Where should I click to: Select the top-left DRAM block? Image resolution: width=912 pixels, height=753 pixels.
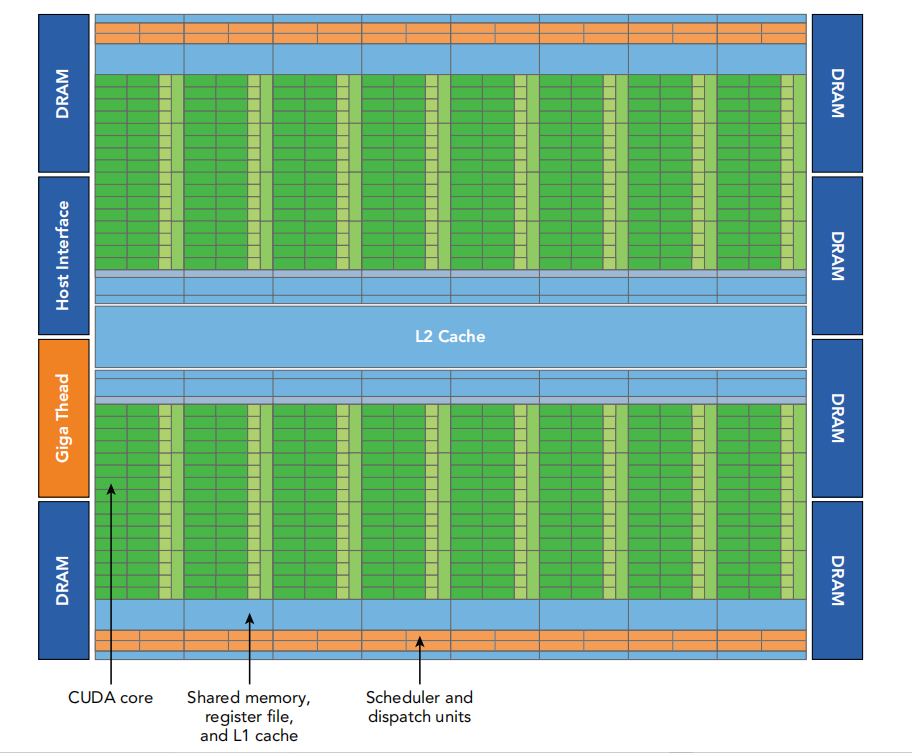point(63,93)
